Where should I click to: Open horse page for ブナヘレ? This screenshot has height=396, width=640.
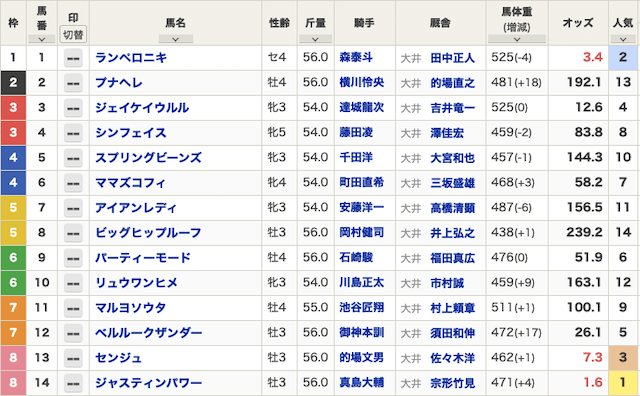coord(119,83)
